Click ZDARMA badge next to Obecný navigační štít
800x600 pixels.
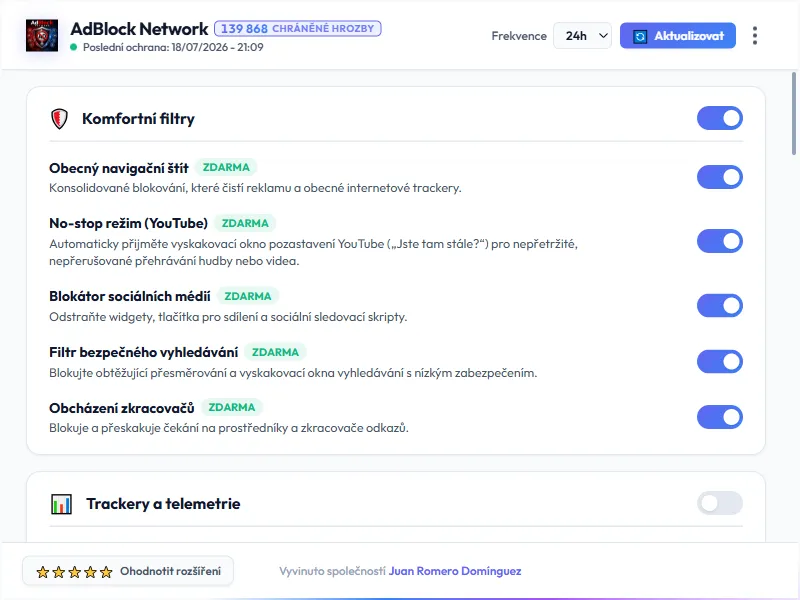click(226, 167)
